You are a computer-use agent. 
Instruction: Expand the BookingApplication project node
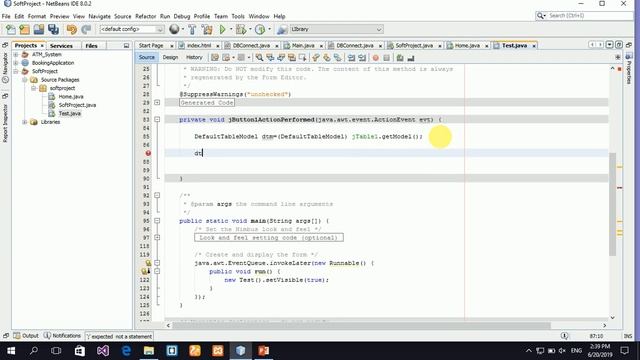pos(16,63)
